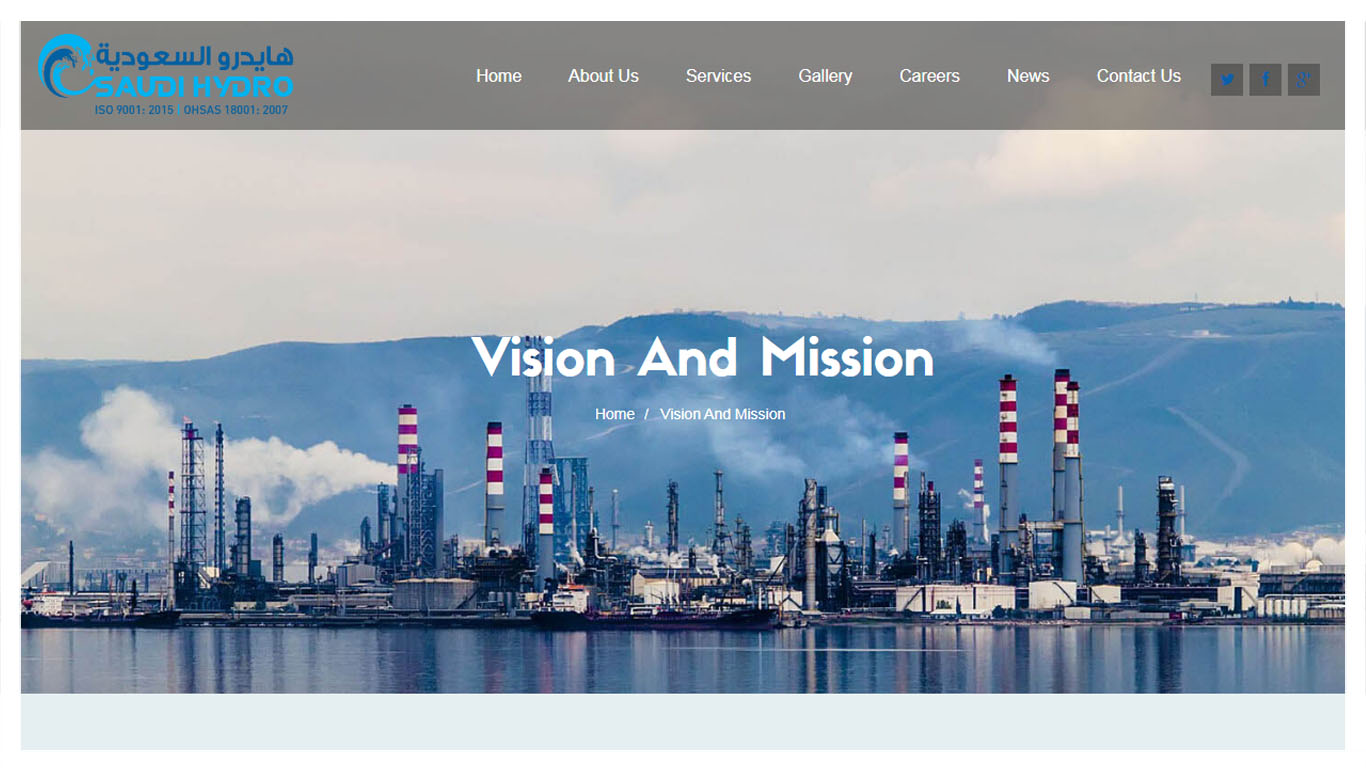Viewport: 1366px width, 768px height.
Task: Click the Saudi Hydro logo
Action: 165,70
